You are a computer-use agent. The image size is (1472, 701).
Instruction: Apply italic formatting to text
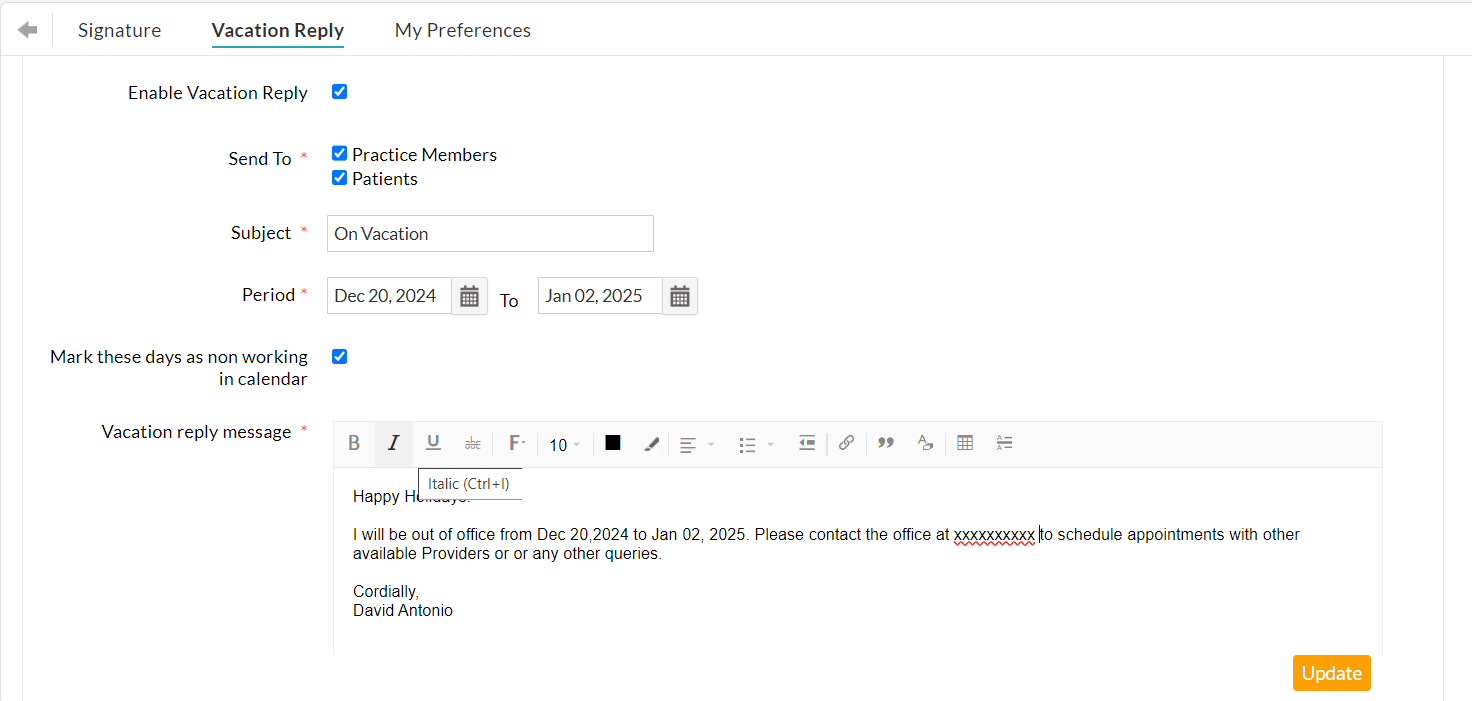(394, 443)
